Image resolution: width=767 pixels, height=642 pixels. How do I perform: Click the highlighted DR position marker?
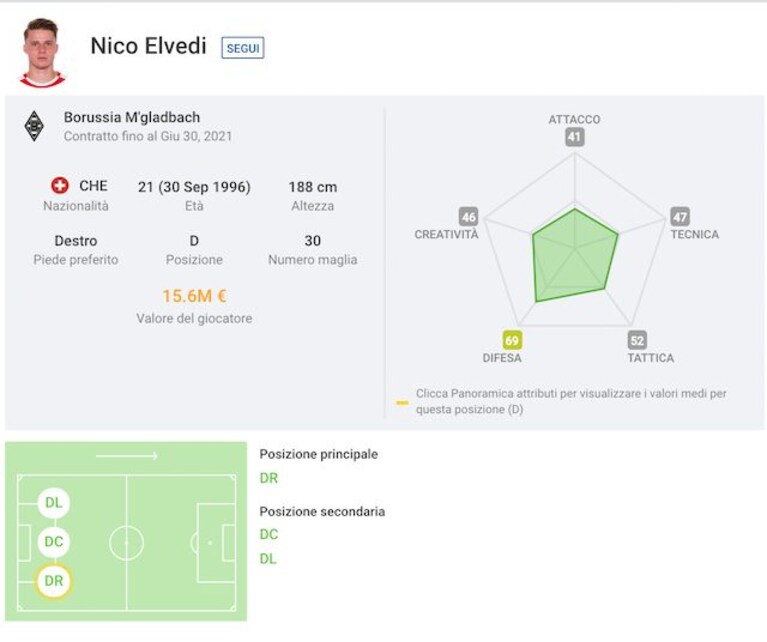[54, 581]
